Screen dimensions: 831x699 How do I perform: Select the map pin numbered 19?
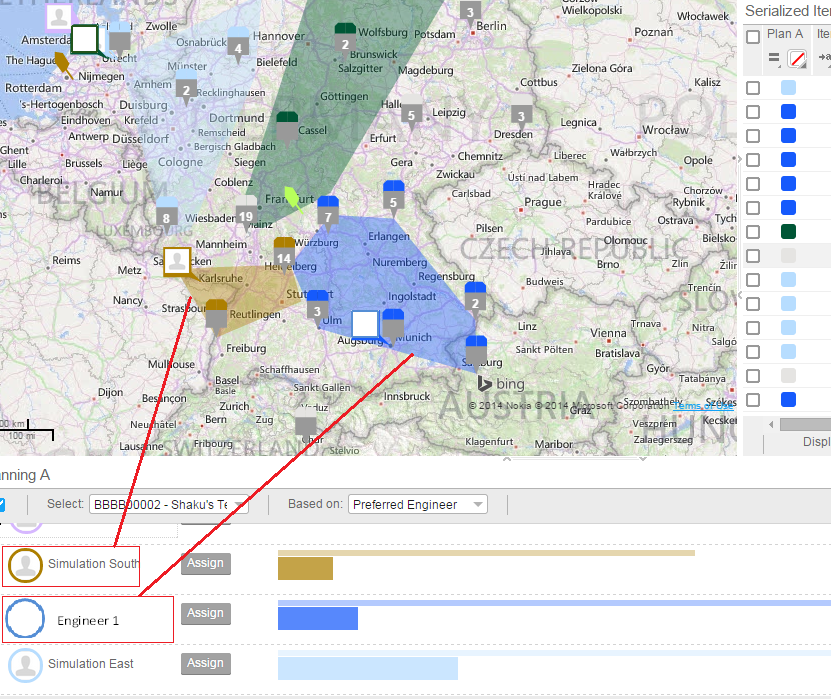246,216
